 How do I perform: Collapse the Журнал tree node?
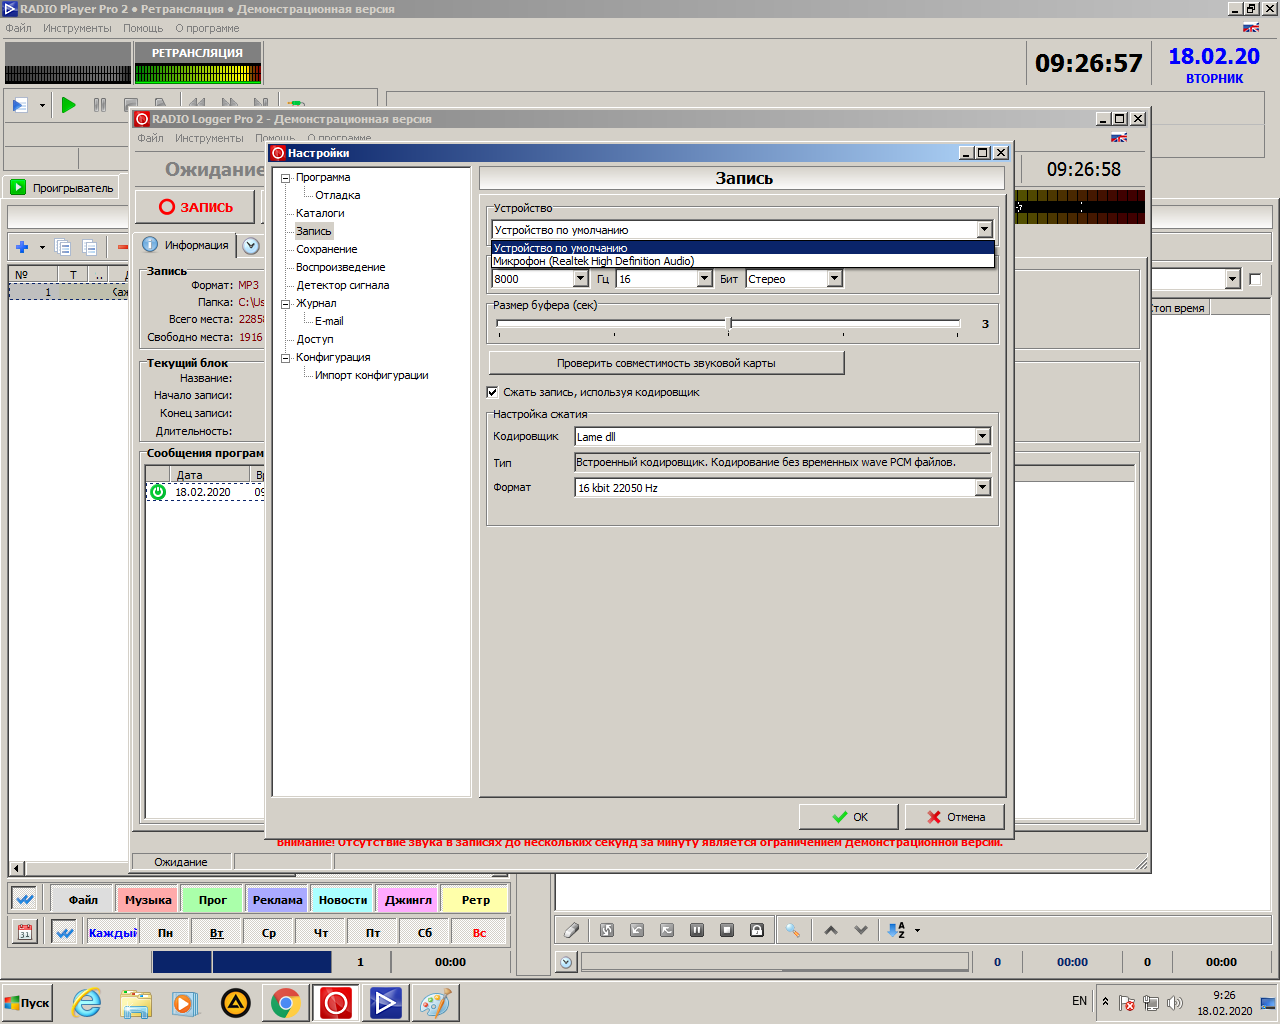point(285,304)
